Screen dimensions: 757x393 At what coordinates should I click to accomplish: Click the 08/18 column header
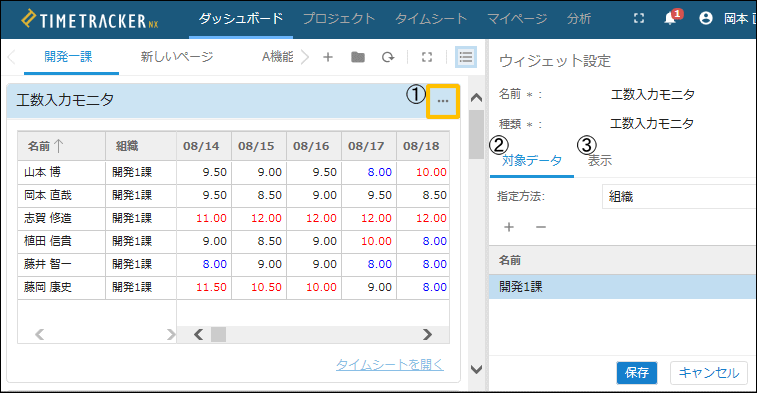pos(423,146)
